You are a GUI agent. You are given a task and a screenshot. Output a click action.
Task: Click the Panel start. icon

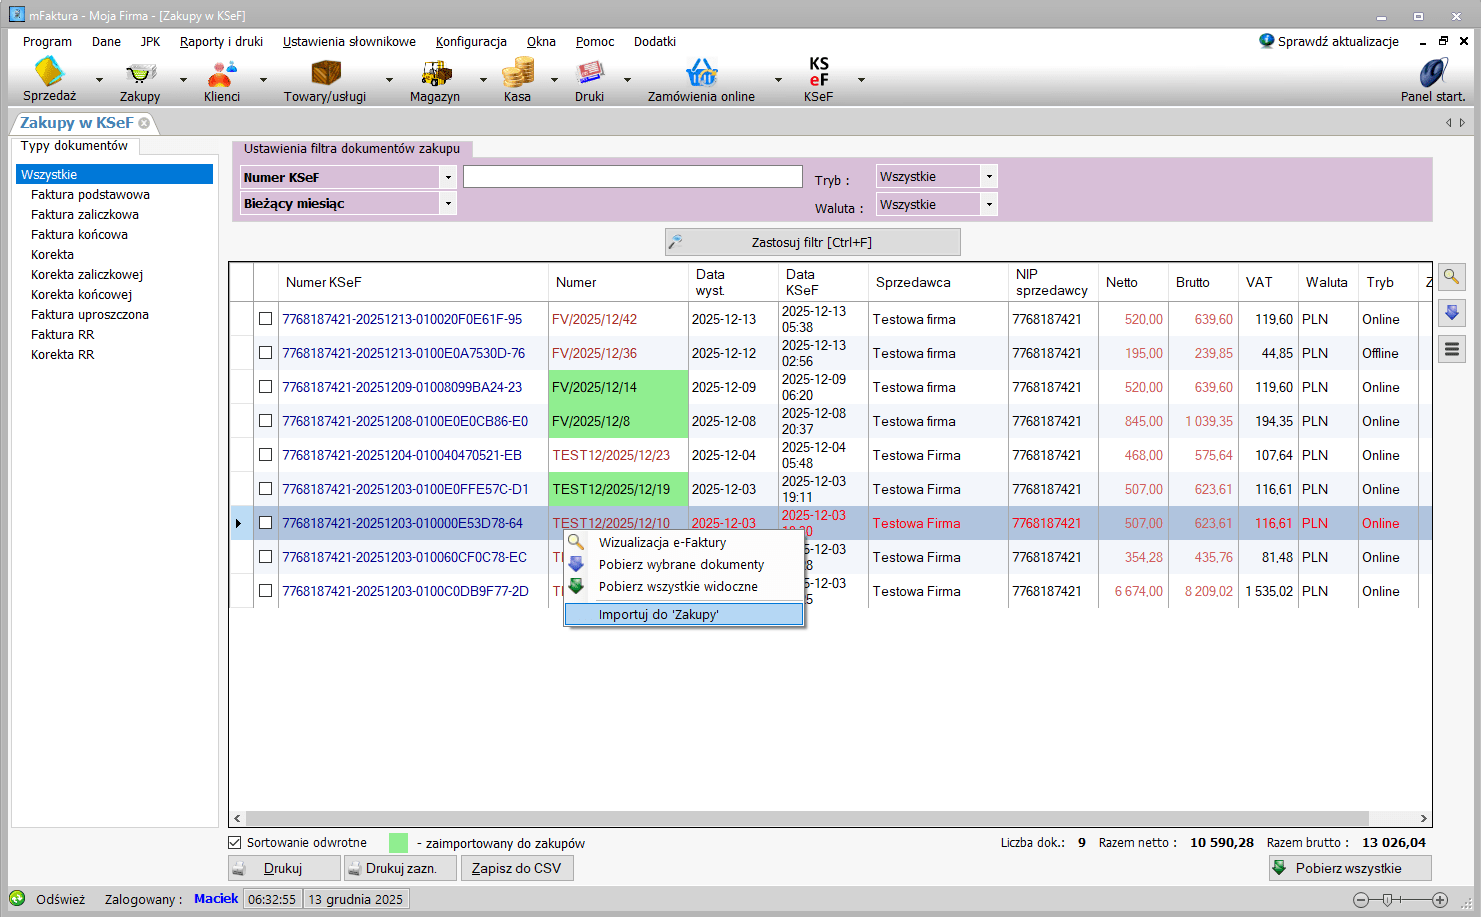point(1433,73)
